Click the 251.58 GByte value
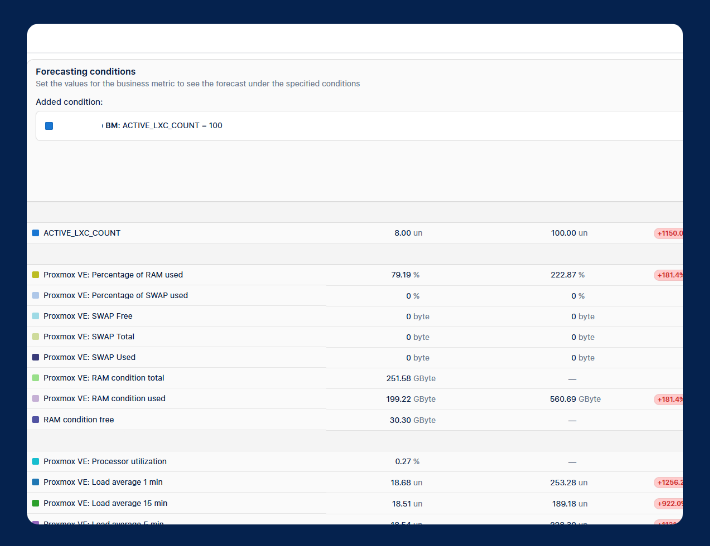The image size is (710, 546). coord(411,378)
